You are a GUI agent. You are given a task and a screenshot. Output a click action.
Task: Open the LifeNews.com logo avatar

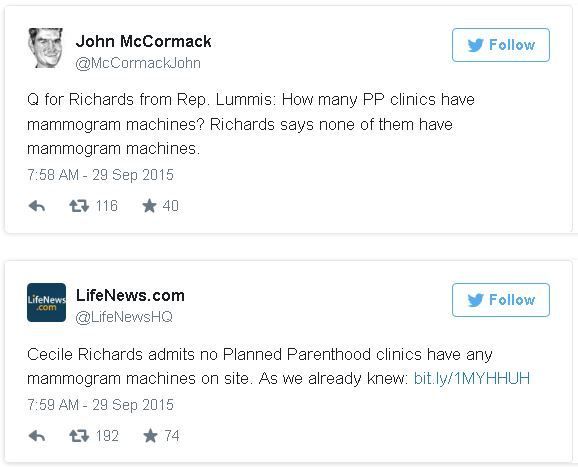point(46,303)
